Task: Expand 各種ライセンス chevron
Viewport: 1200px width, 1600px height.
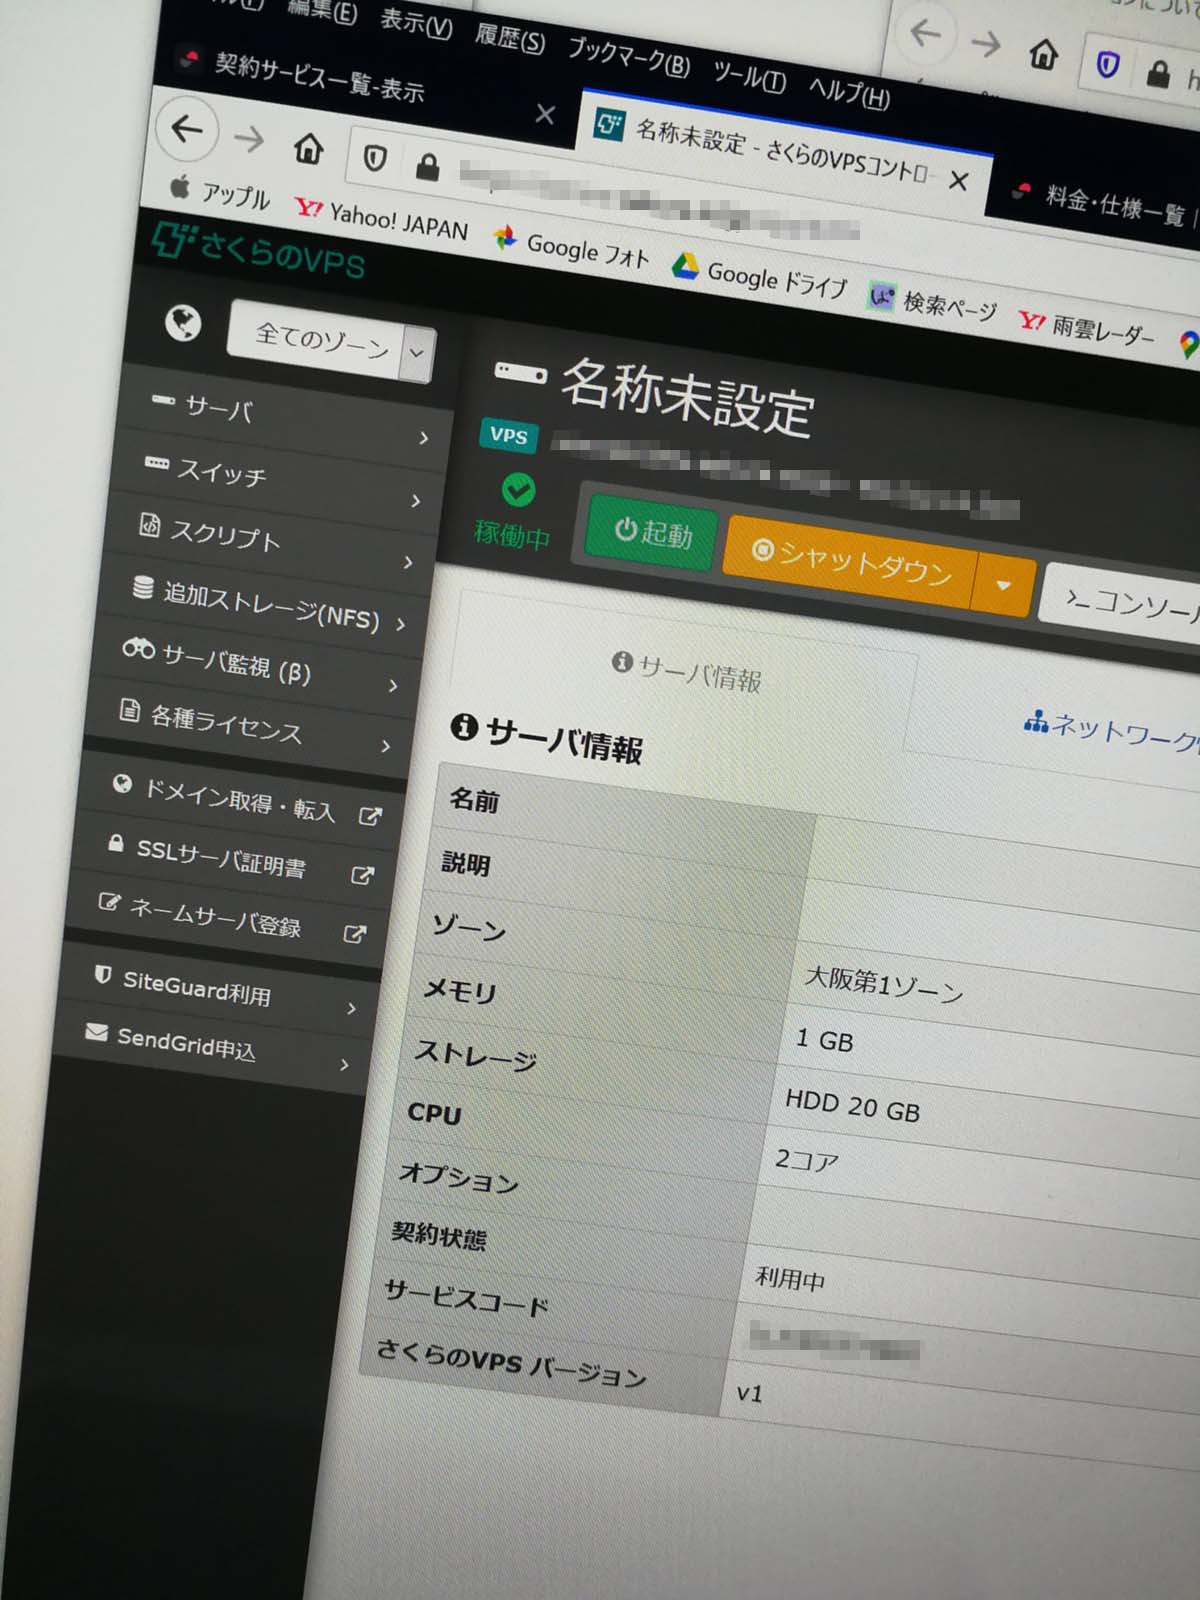Action: click(386, 745)
